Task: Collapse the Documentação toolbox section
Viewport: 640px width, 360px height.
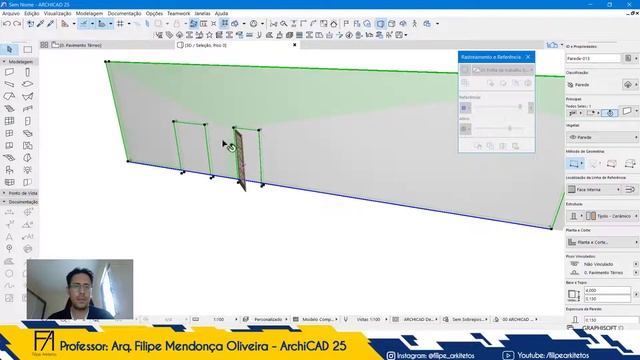Action: (x=4, y=202)
